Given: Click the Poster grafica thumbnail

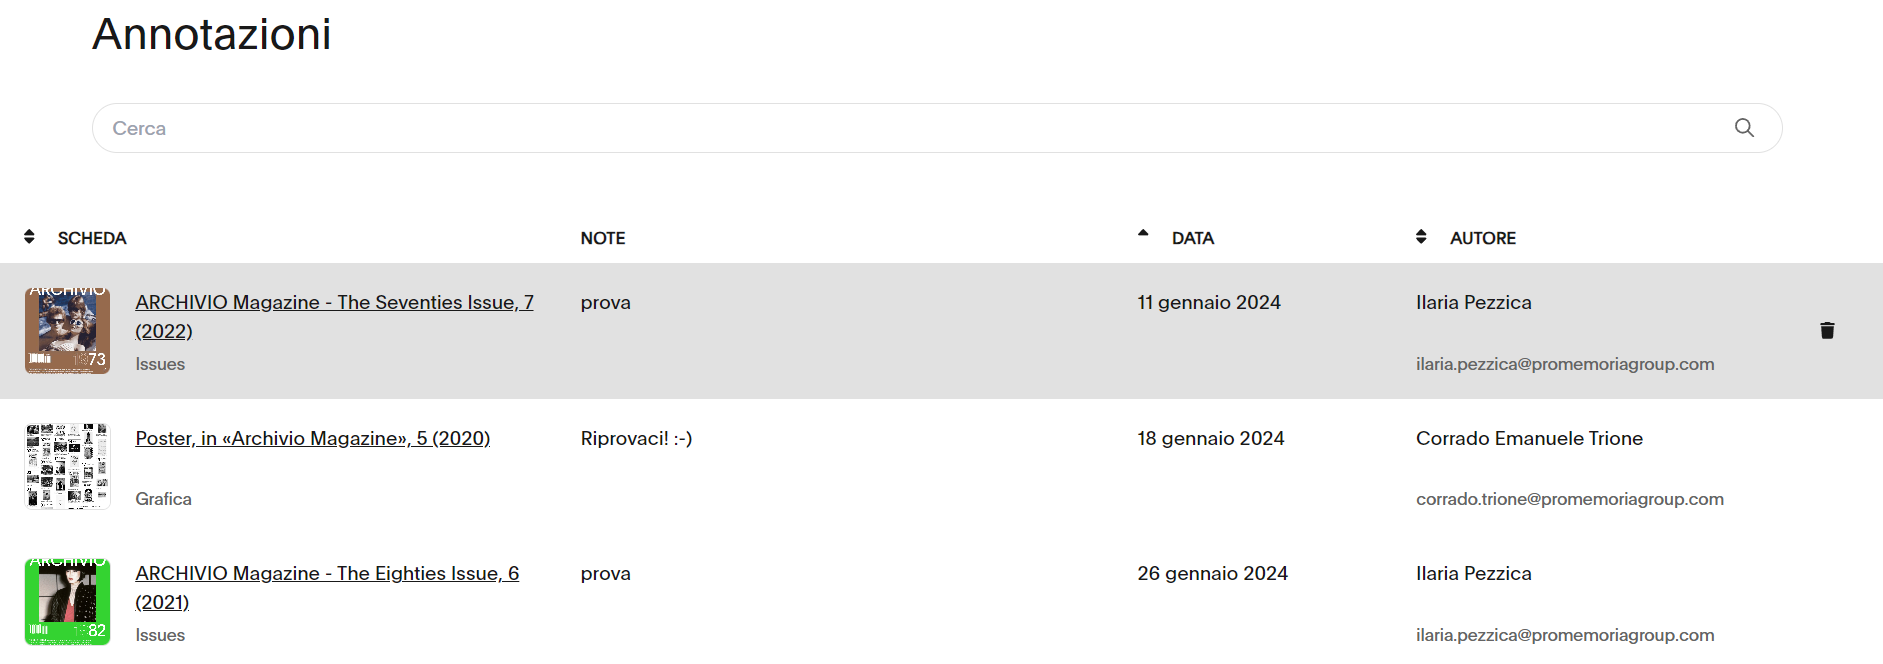Looking at the screenshot, I should (x=67, y=466).
